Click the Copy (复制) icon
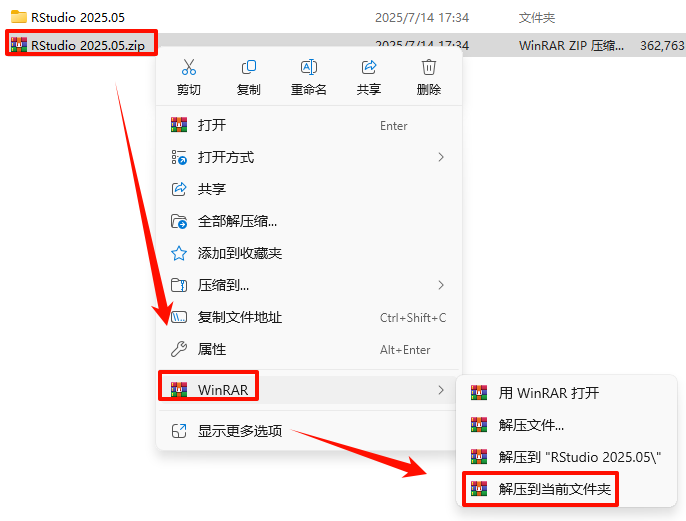686x521 pixels. 248,67
